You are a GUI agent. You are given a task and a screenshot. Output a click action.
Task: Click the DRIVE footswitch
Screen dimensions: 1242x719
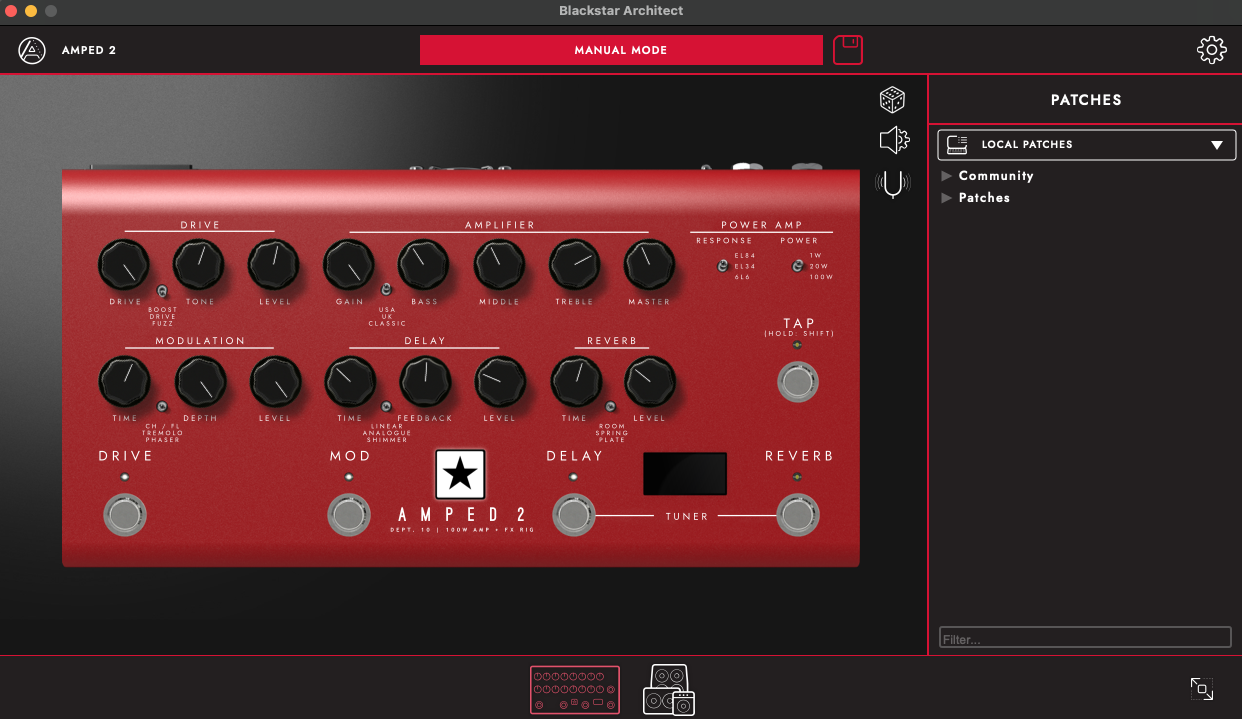coord(124,515)
